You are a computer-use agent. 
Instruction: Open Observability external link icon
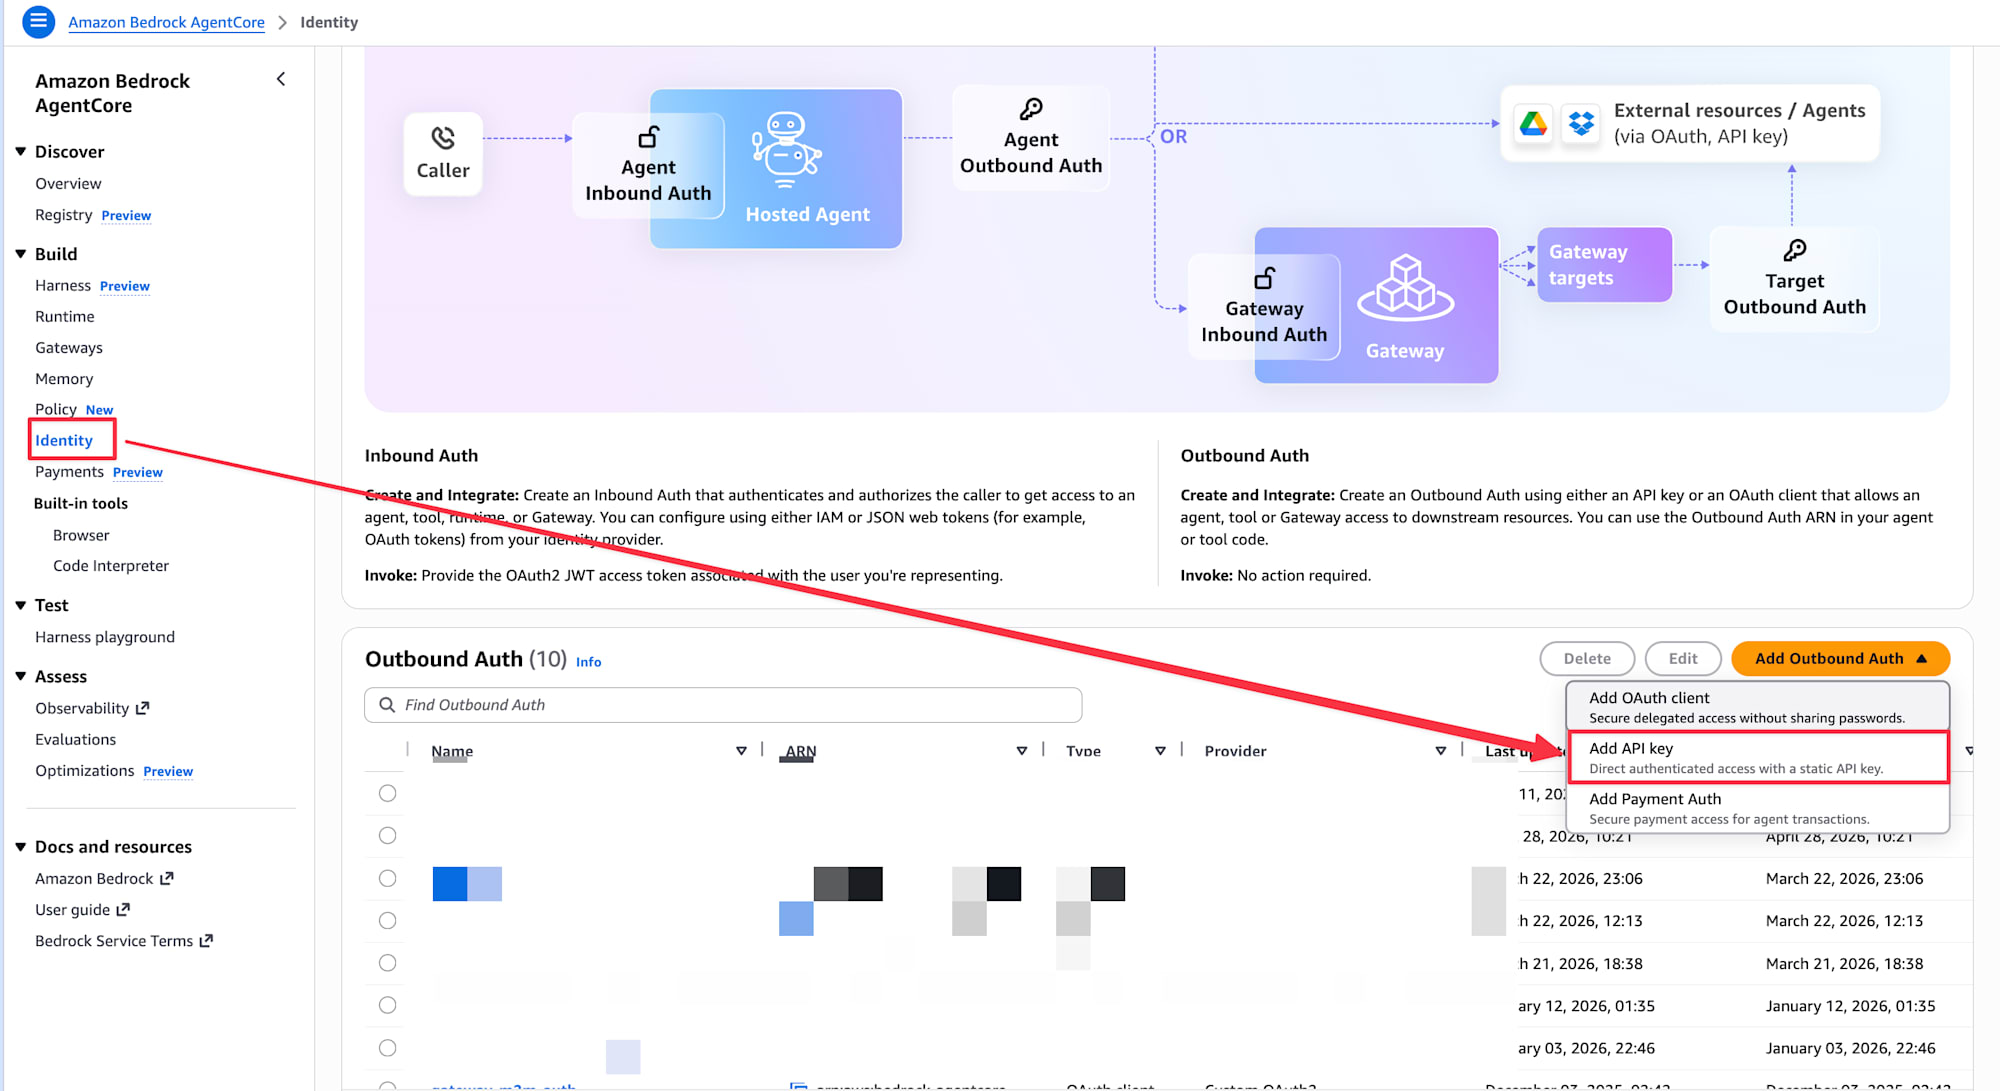coord(143,708)
